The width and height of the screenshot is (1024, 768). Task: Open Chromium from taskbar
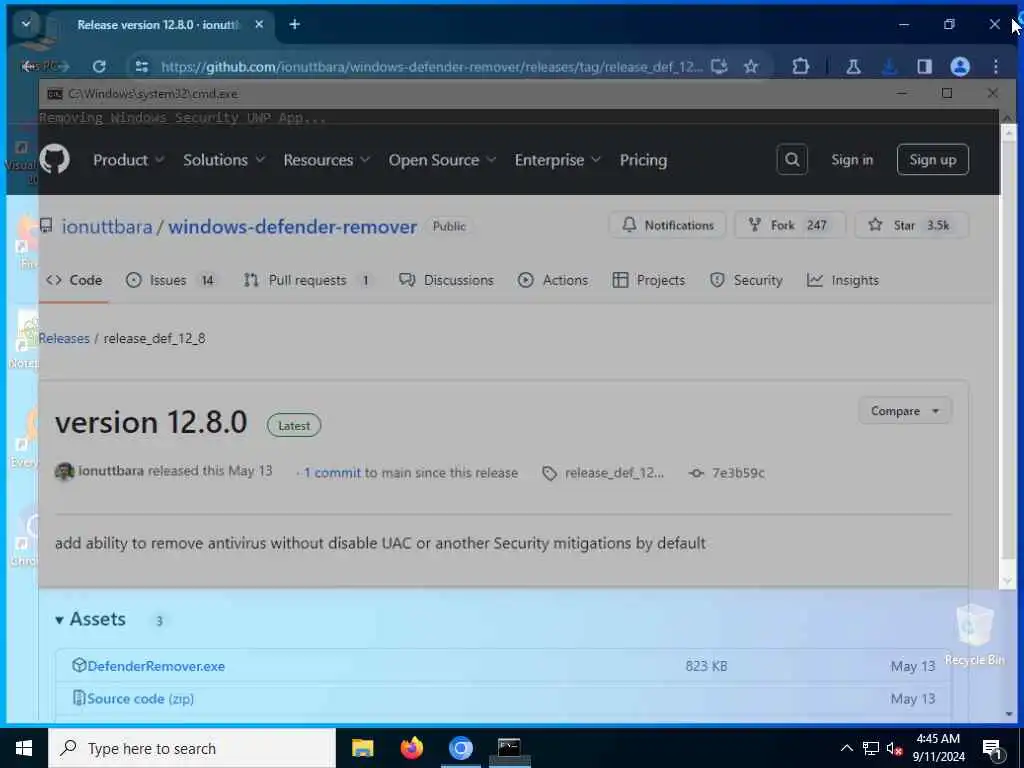[460, 748]
